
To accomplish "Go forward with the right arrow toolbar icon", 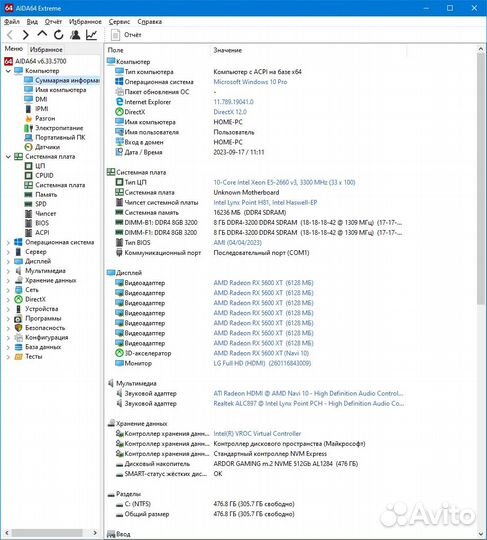I will pyautogui.click(x=25, y=35).
